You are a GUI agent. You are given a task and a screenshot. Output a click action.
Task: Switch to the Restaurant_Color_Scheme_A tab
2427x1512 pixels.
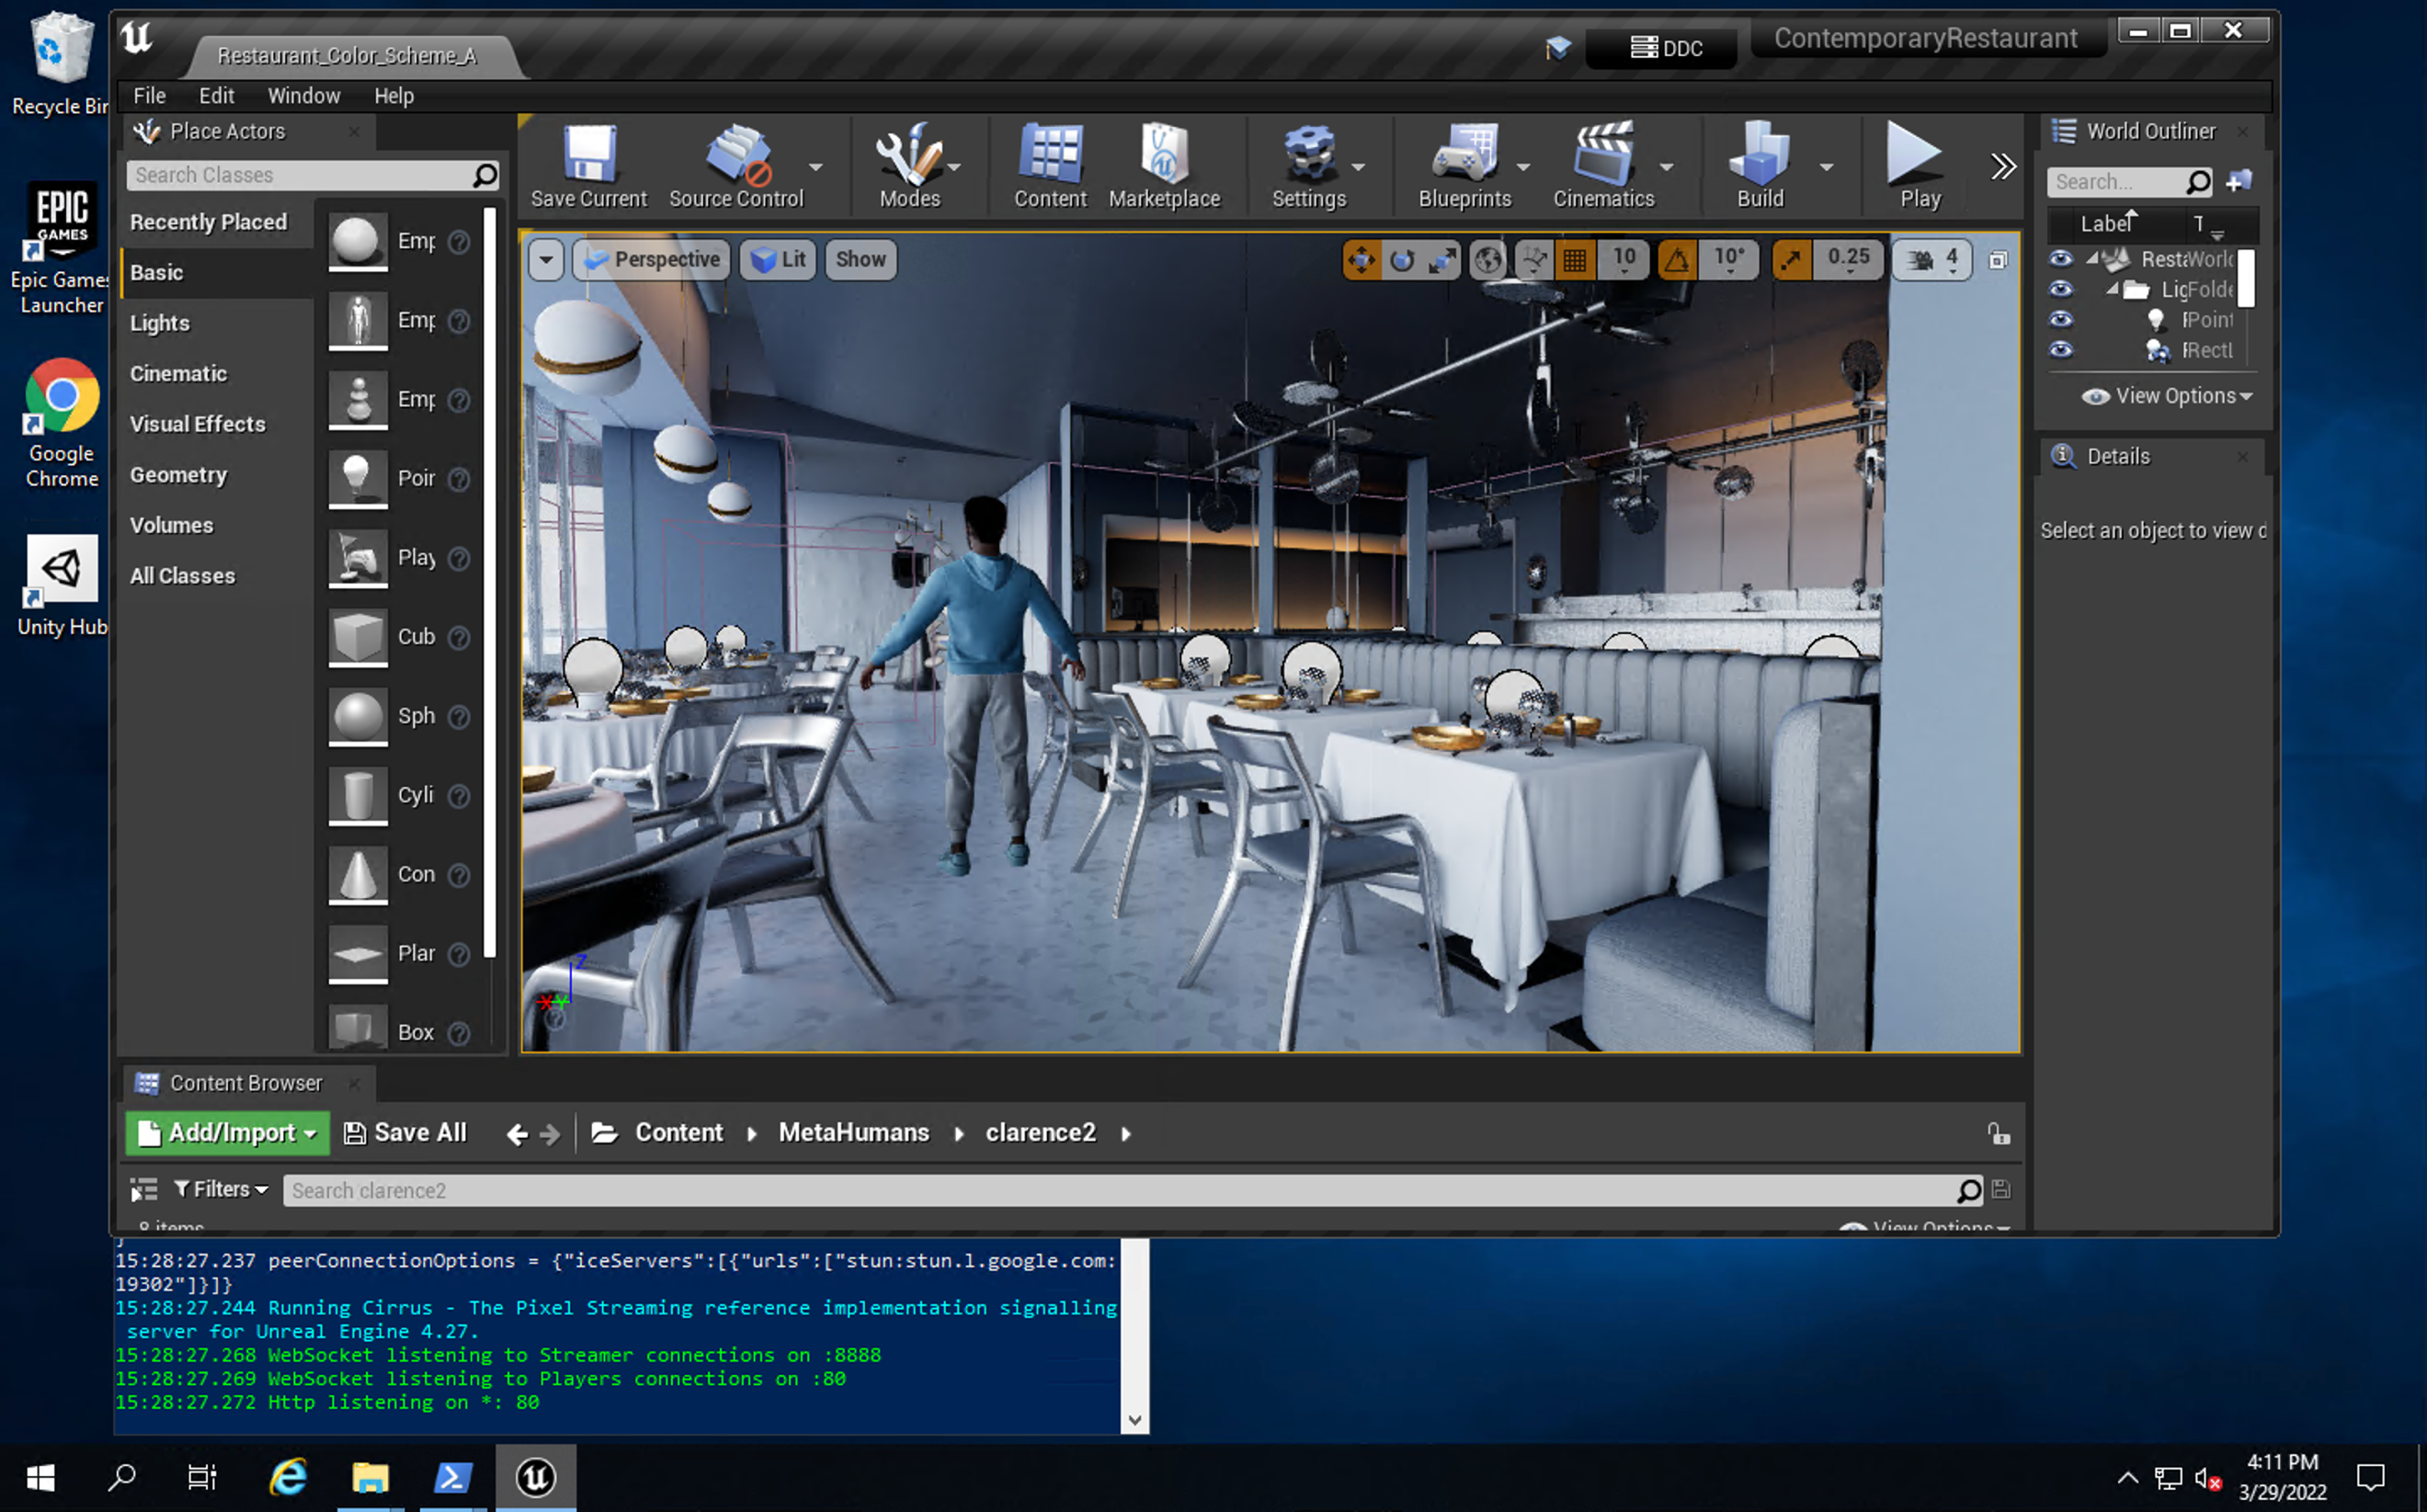(x=347, y=56)
